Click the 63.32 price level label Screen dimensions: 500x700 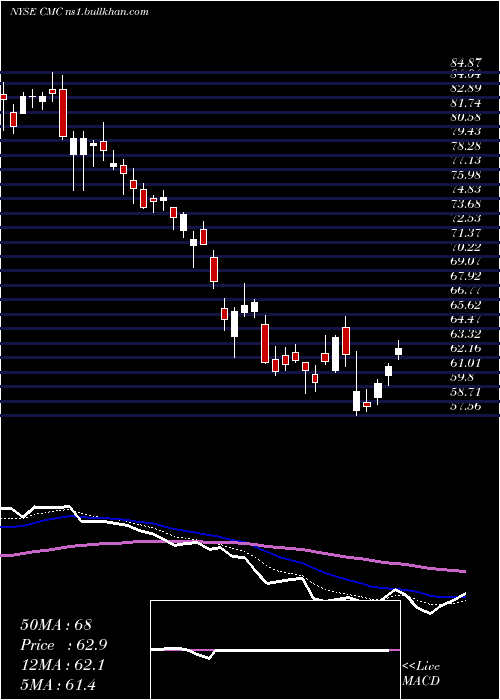(x=465, y=334)
